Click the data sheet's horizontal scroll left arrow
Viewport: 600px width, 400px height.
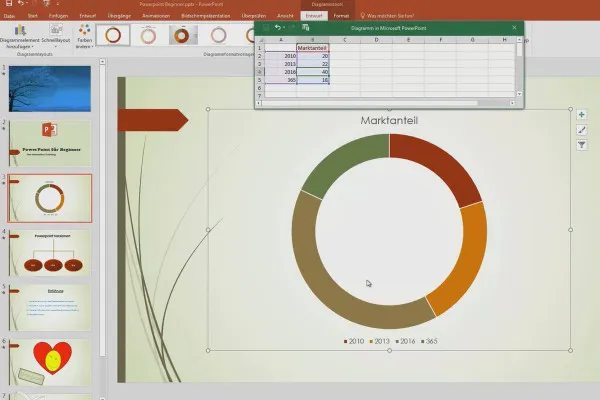[258, 103]
